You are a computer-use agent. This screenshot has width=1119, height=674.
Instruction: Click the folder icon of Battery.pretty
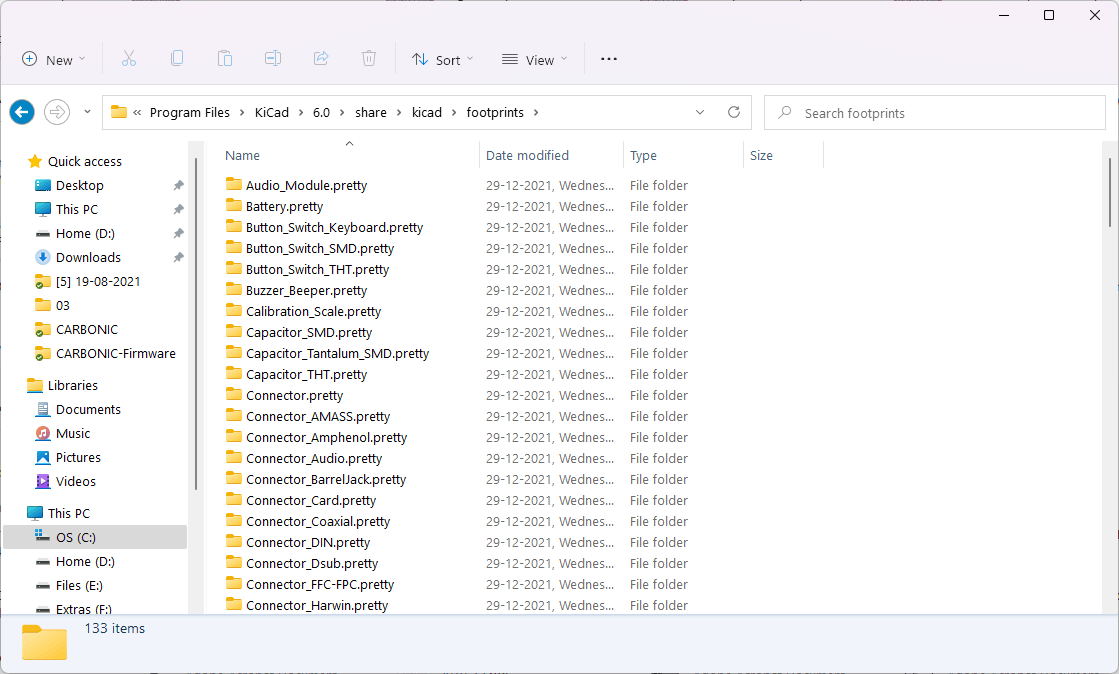234,206
